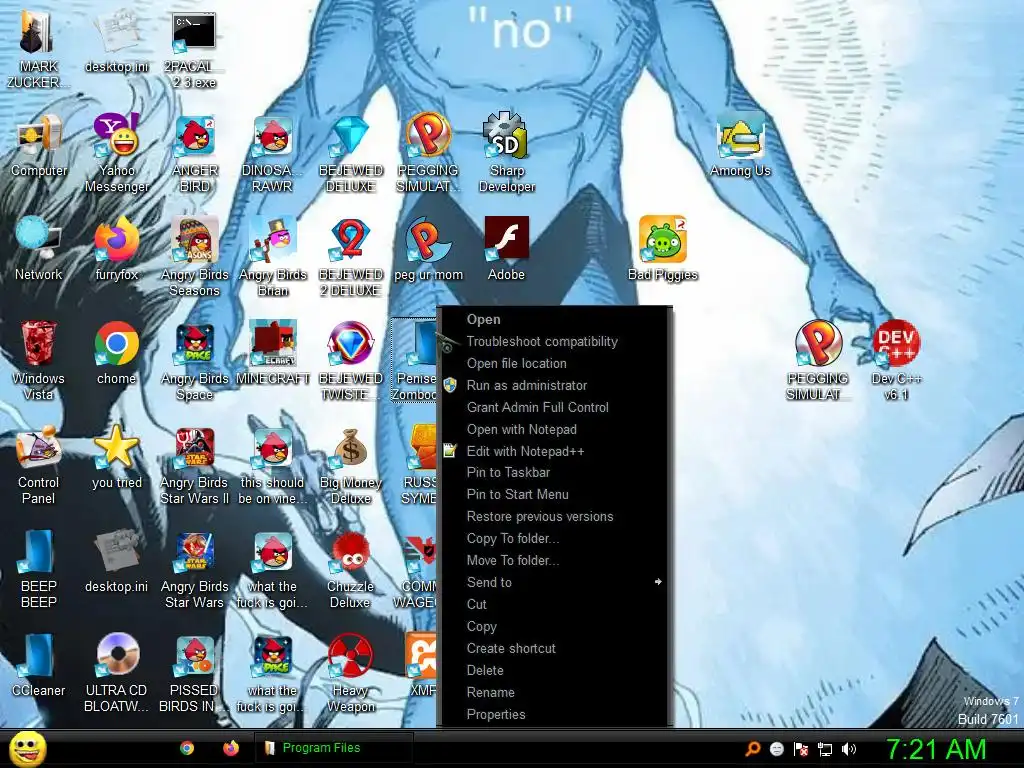1024x768 pixels.
Task: Choose Copy To folder...
Action: click(554, 538)
